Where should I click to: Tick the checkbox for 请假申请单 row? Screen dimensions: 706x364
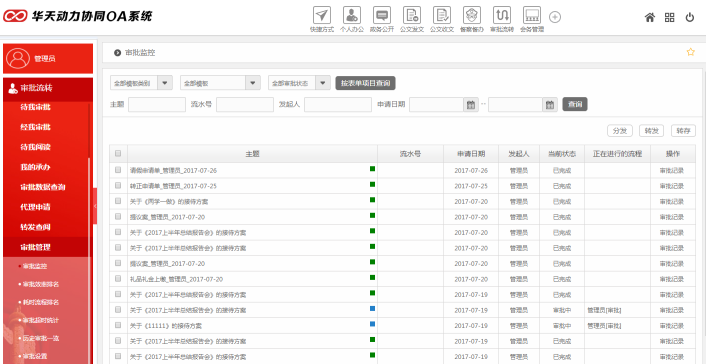[118, 170]
